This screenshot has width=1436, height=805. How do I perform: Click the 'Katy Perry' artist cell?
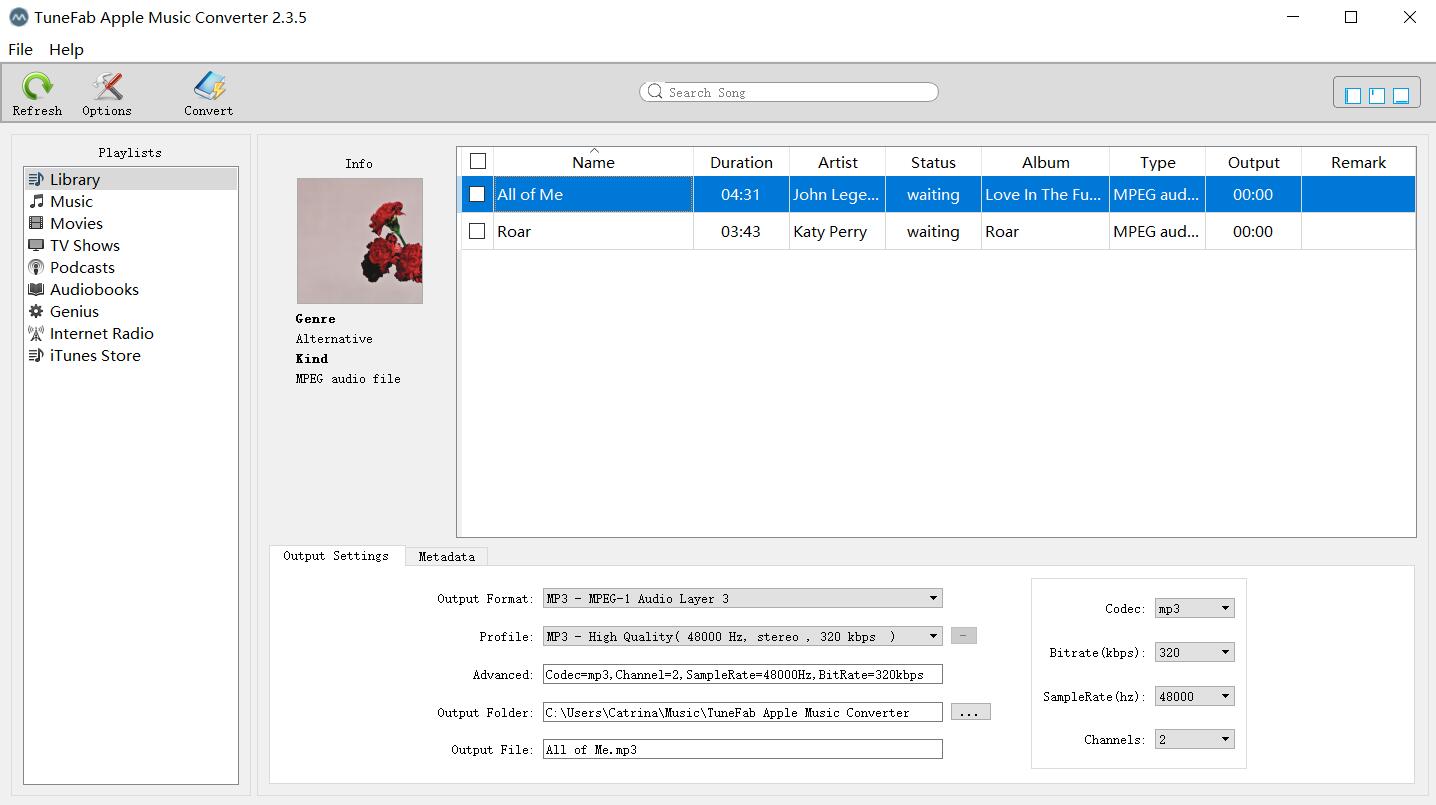pos(837,231)
